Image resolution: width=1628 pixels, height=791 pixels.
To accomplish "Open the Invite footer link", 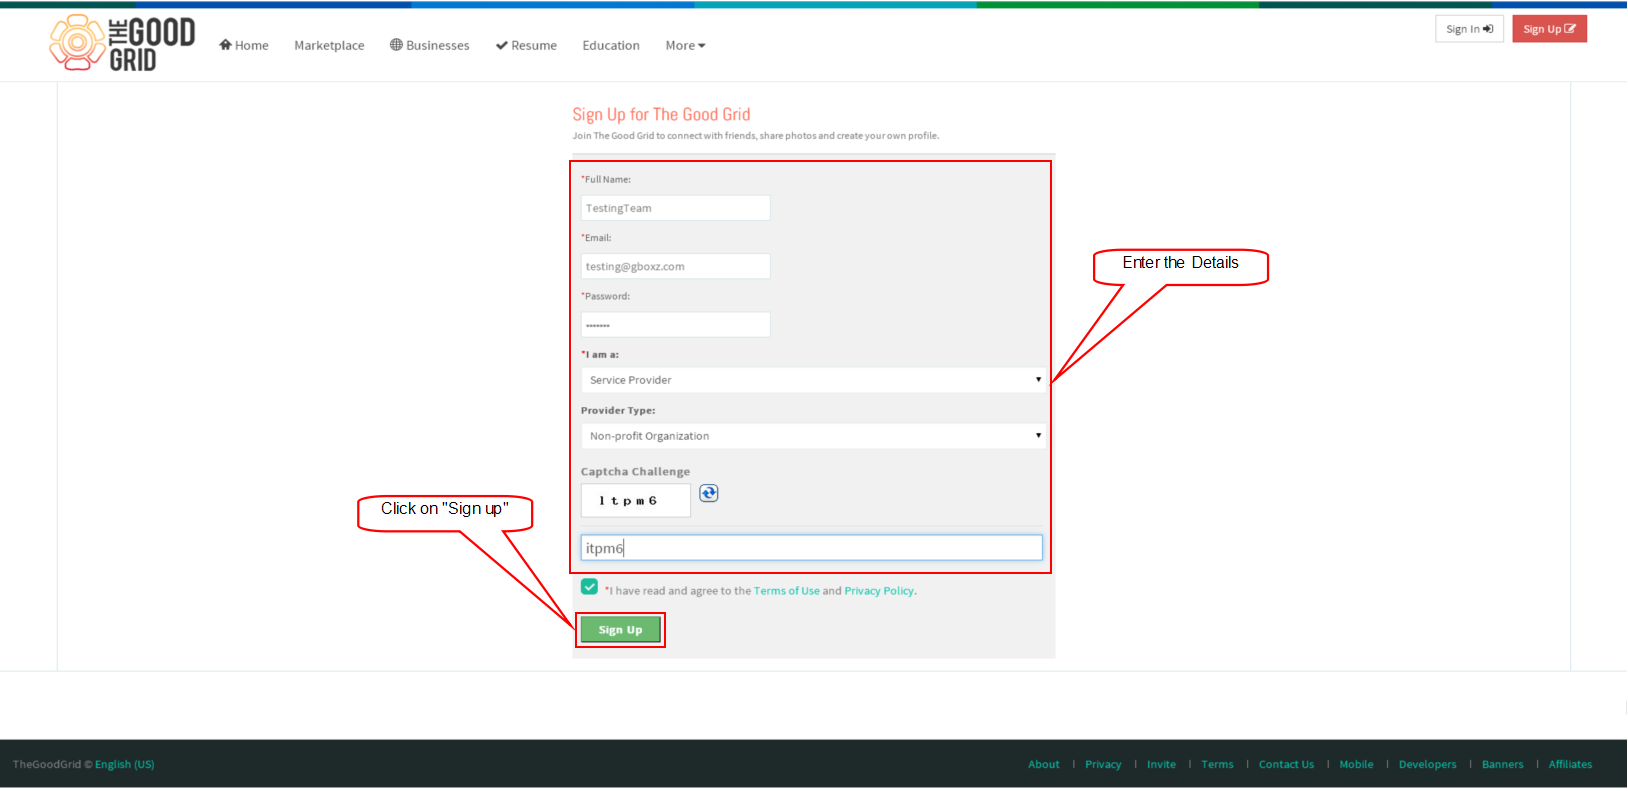I will tap(1161, 764).
